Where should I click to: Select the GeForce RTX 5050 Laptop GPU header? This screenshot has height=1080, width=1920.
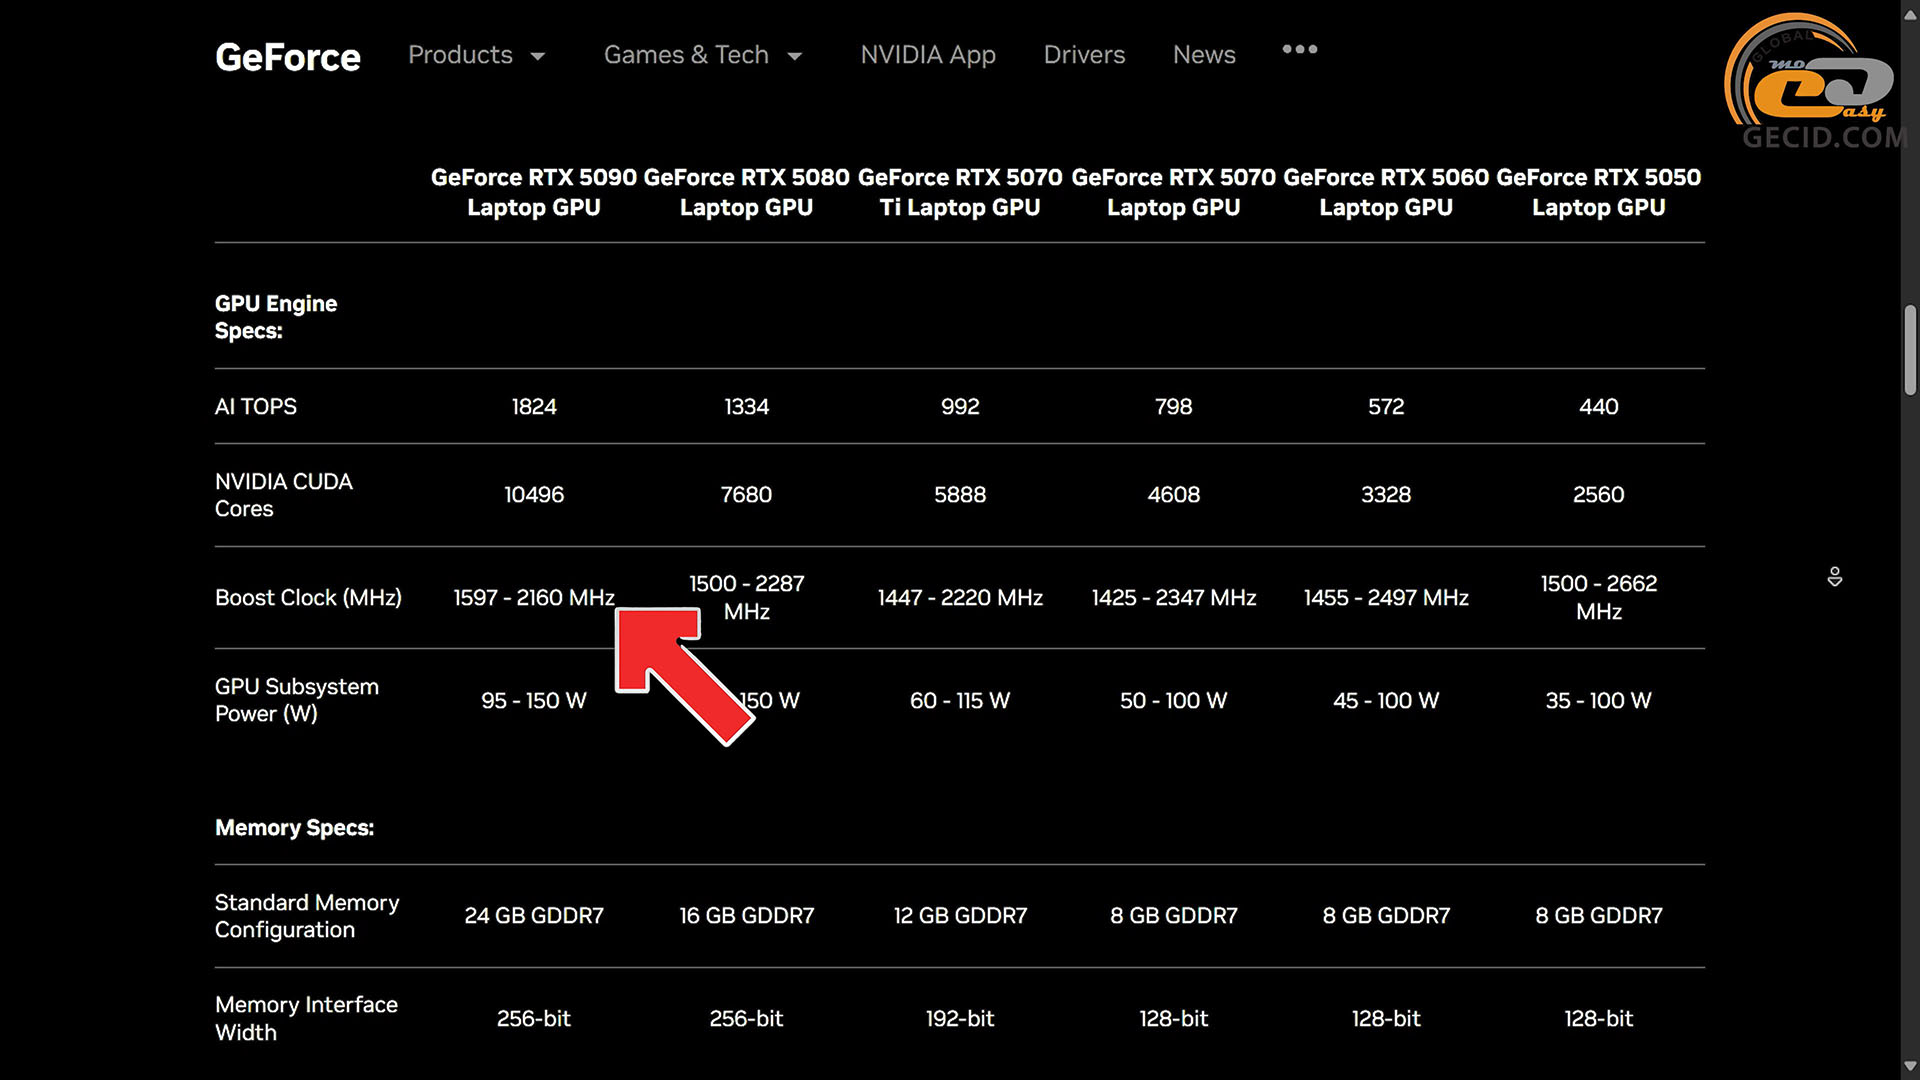[x=1598, y=192]
